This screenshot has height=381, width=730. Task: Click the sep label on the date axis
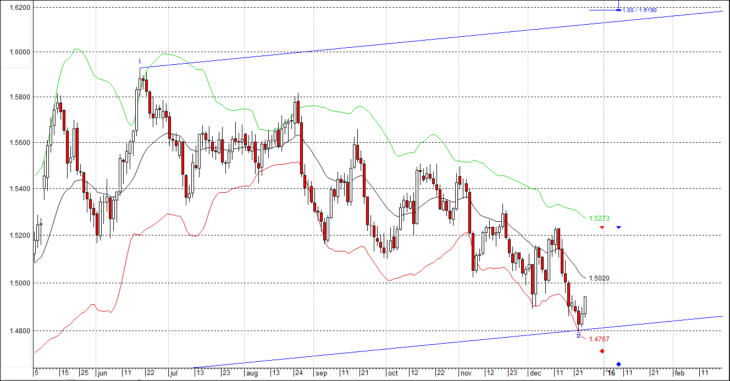(321, 373)
